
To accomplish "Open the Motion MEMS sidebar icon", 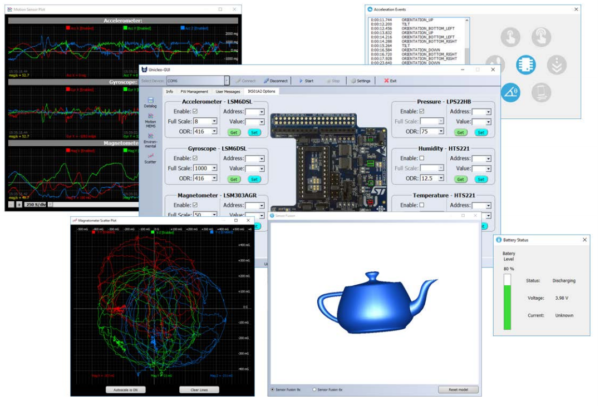I will [150, 121].
